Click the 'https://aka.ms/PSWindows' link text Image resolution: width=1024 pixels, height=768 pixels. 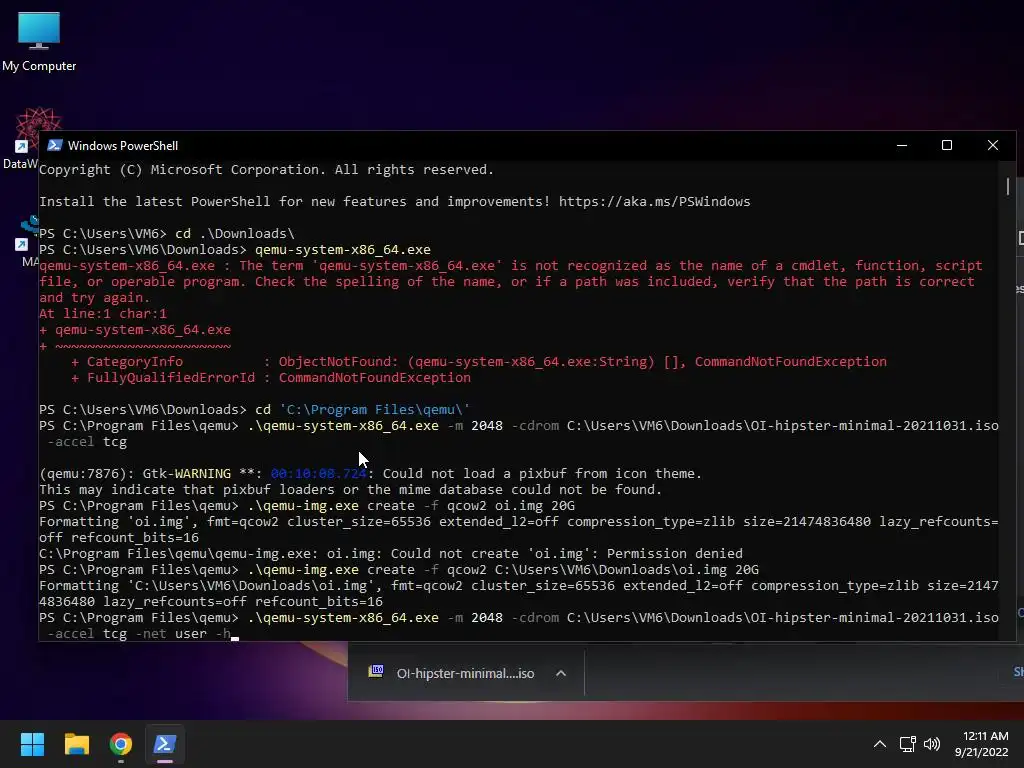[654, 202]
